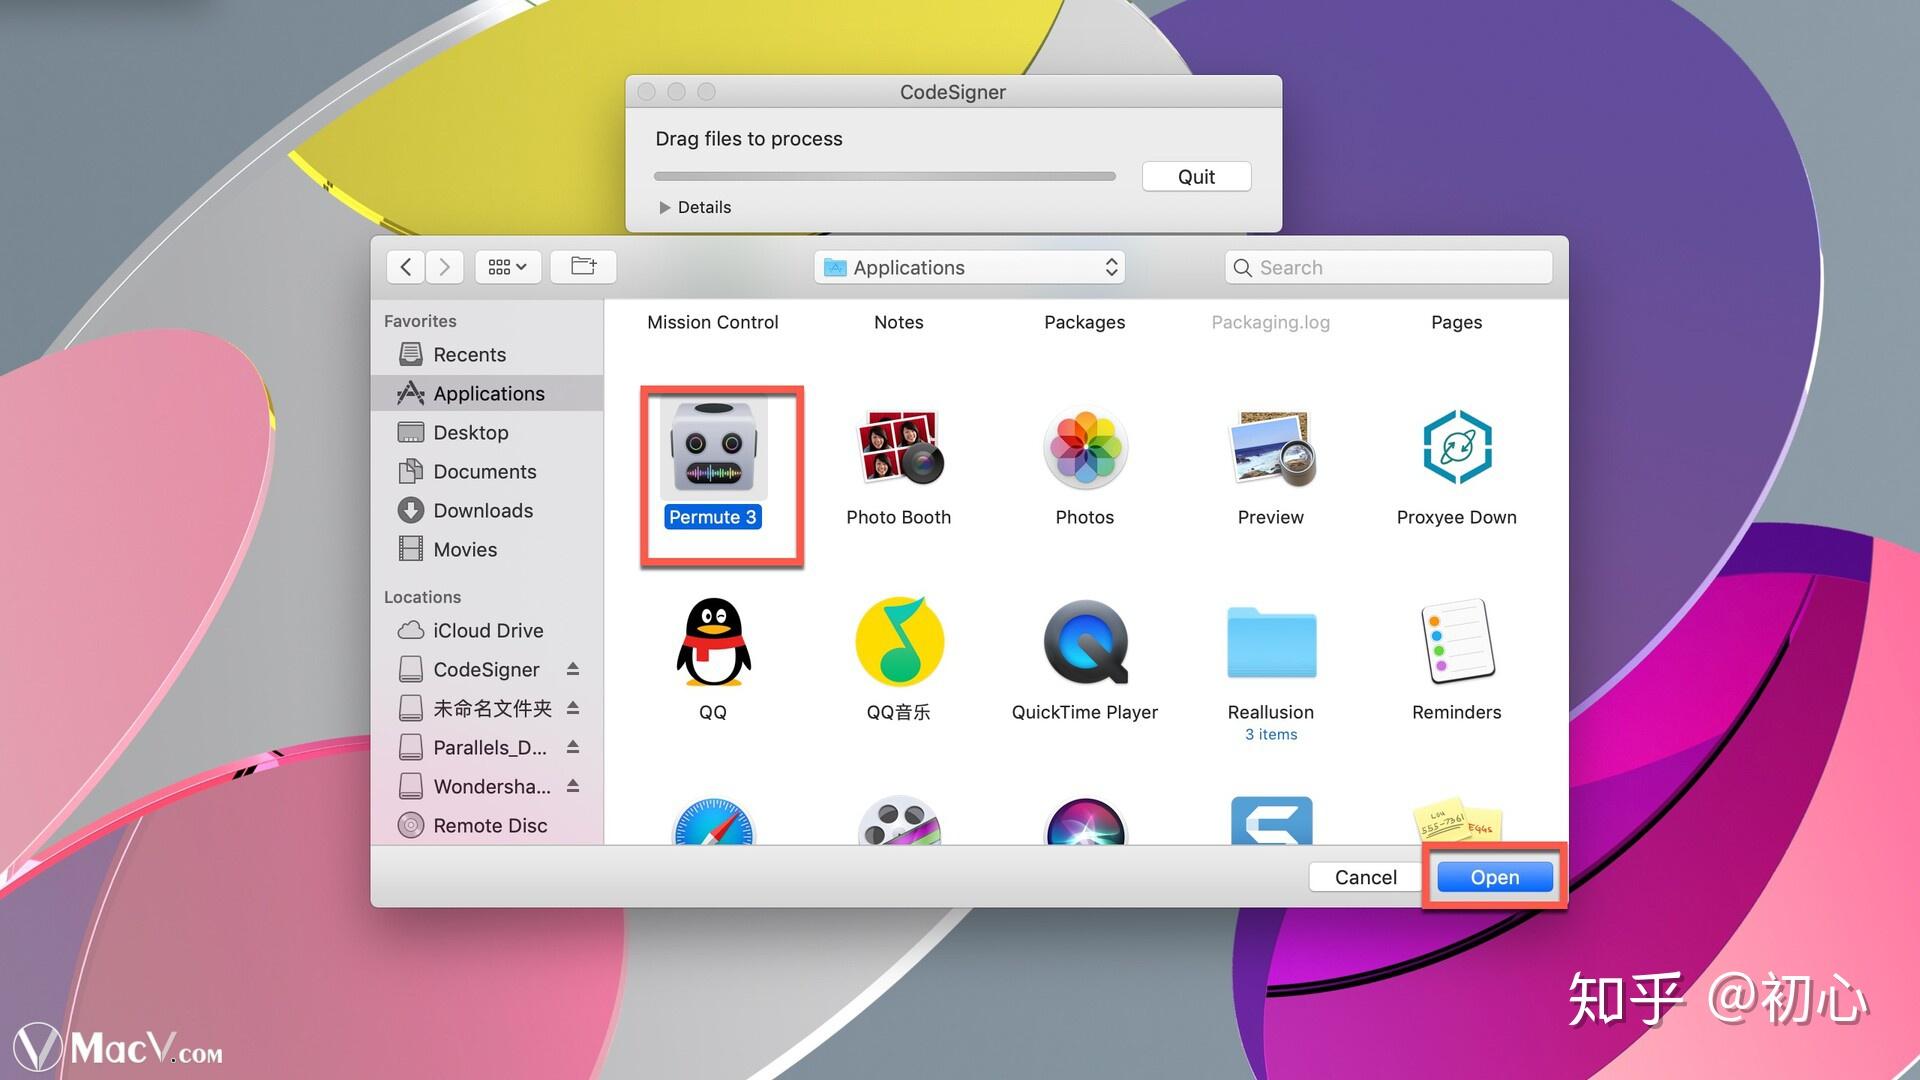The height and width of the screenshot is (1080, 1920).
Task: Select the Reminders app icon
Action: tap(1456, 643)
